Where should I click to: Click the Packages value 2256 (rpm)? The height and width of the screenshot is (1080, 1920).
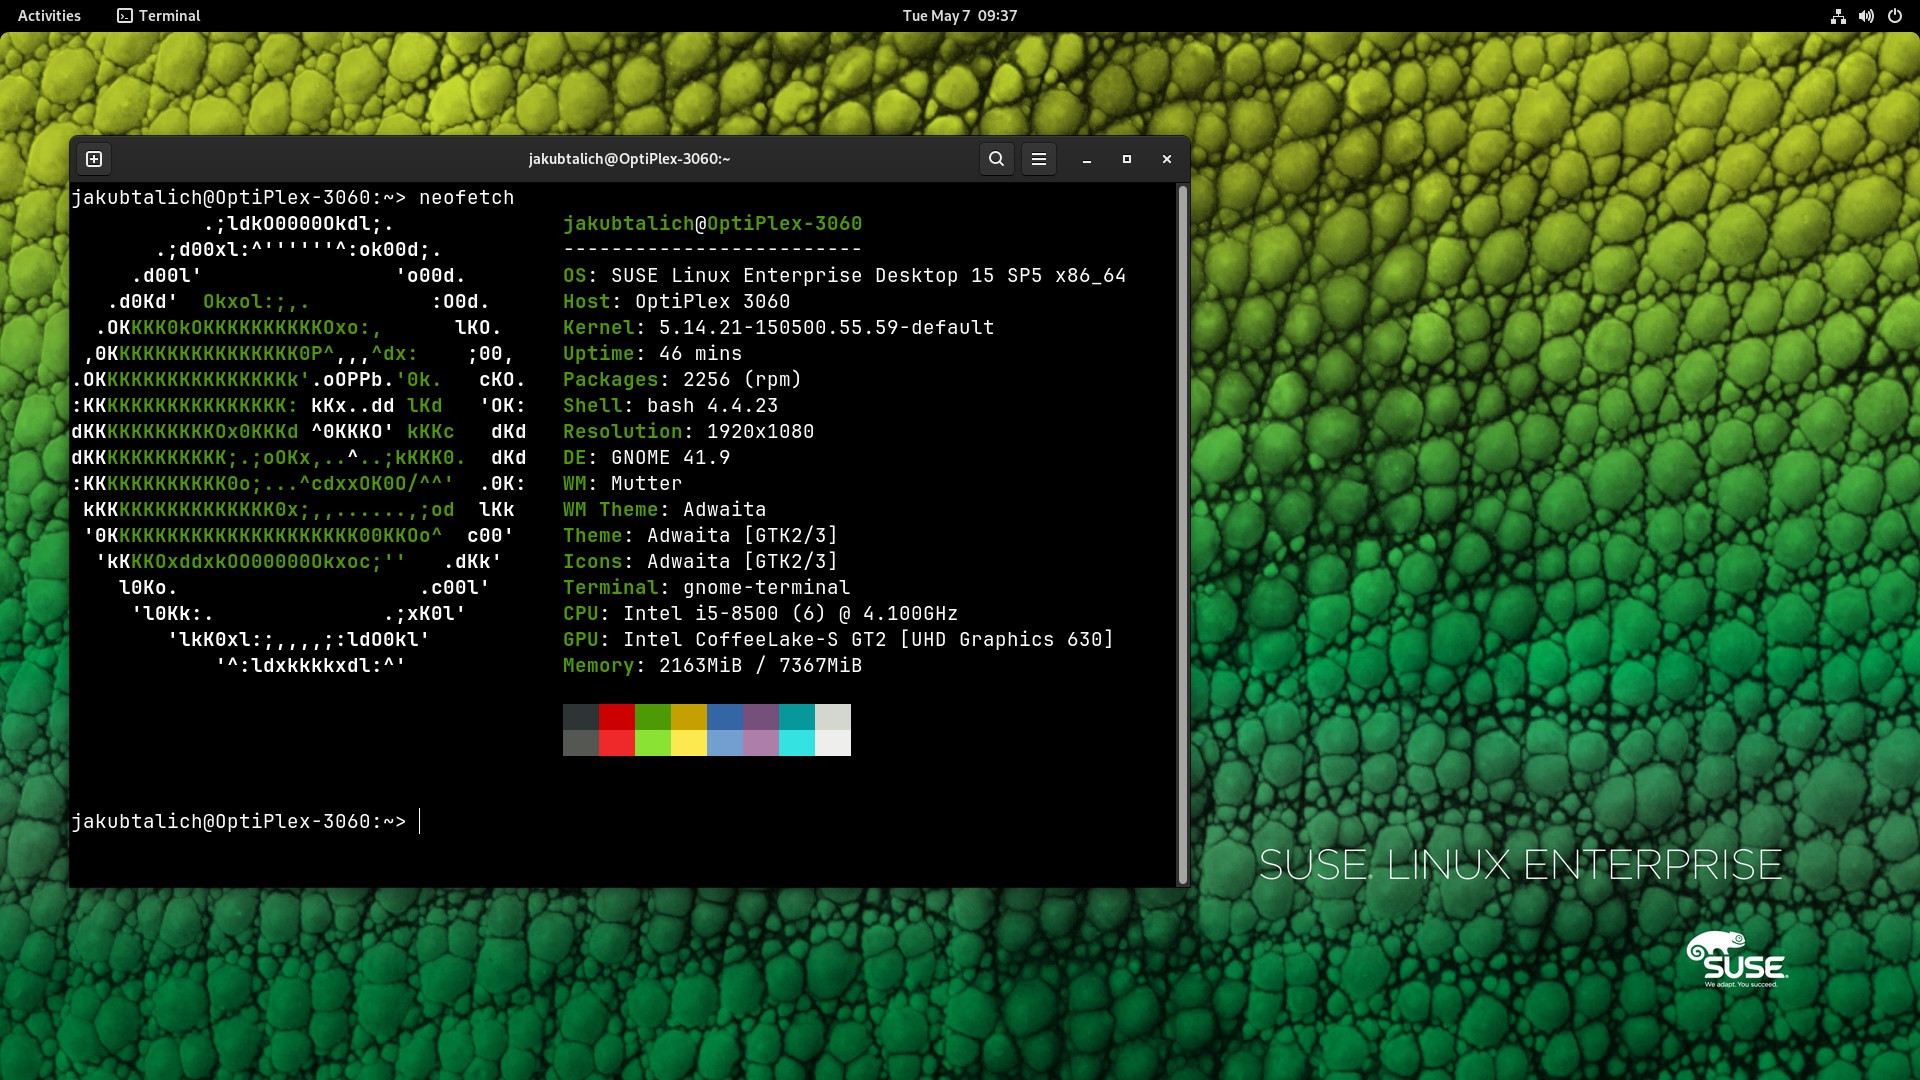(x=743, y=380)
